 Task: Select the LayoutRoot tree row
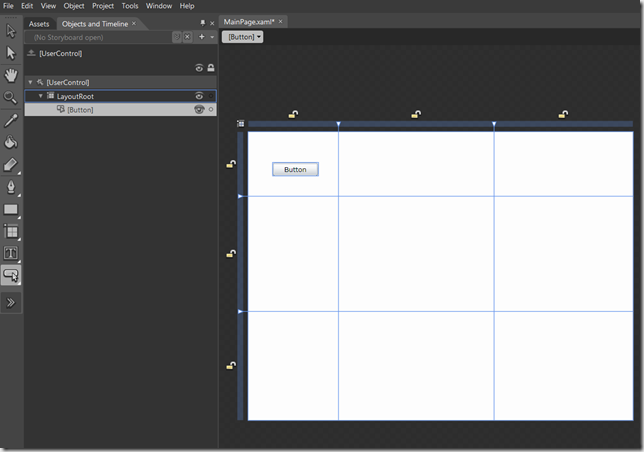tap(120, 96)
